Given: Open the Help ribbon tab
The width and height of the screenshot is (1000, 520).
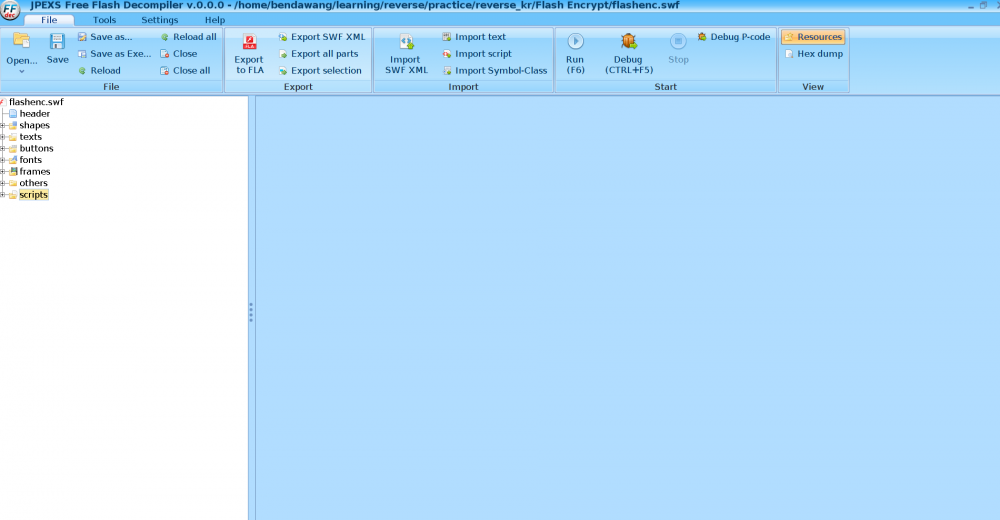Looking at the screenshot, I should click(215, 20).
